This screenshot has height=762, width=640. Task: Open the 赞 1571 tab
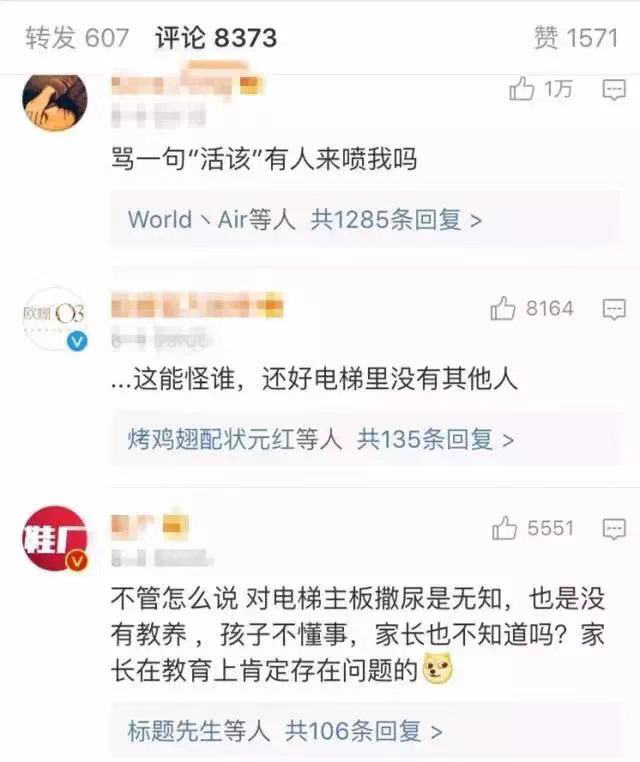(x=576, y=38)
